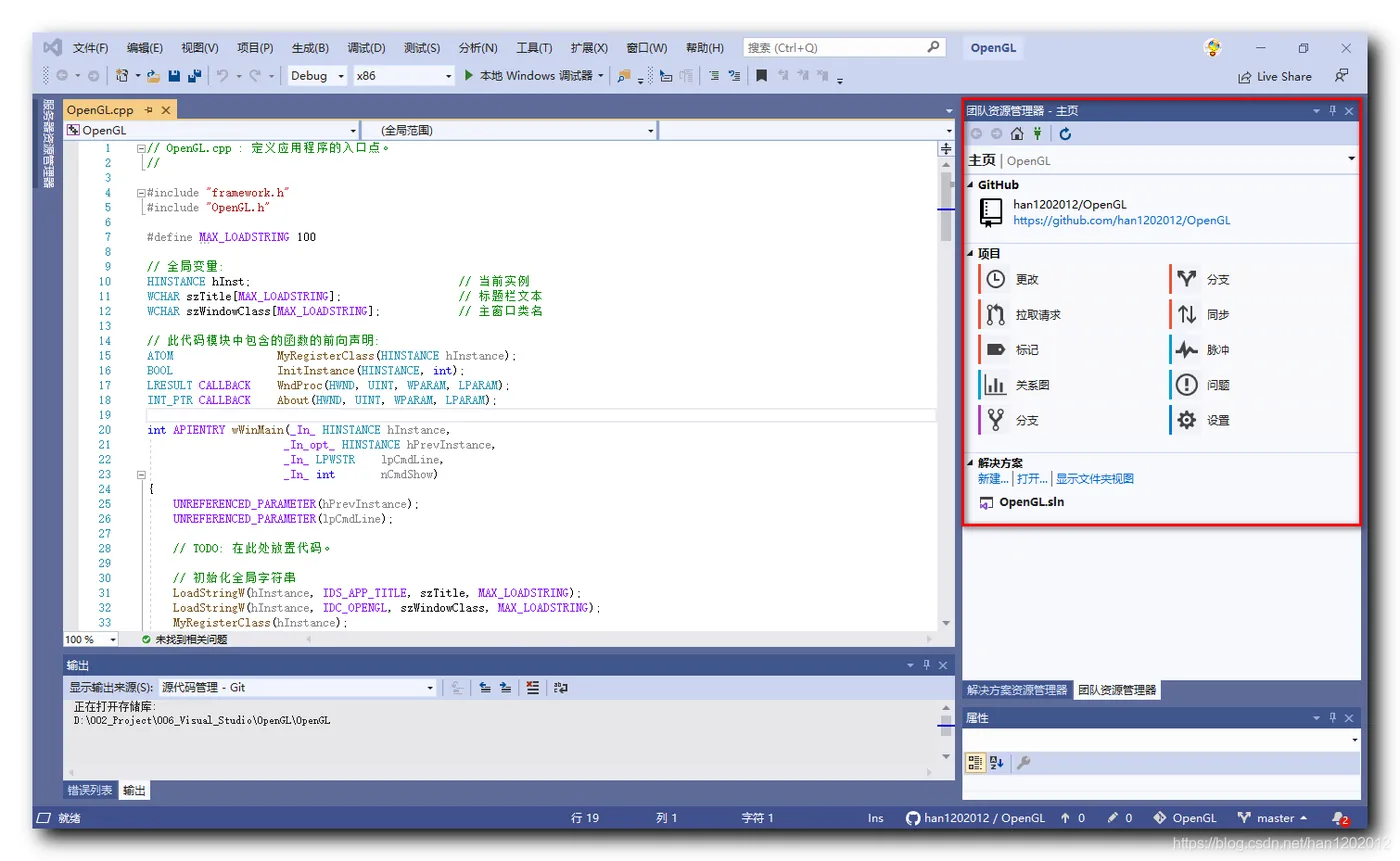Screen dimensions: 1400x861
Task: Collapse the 项目 section
Action: tap(971, 254)
